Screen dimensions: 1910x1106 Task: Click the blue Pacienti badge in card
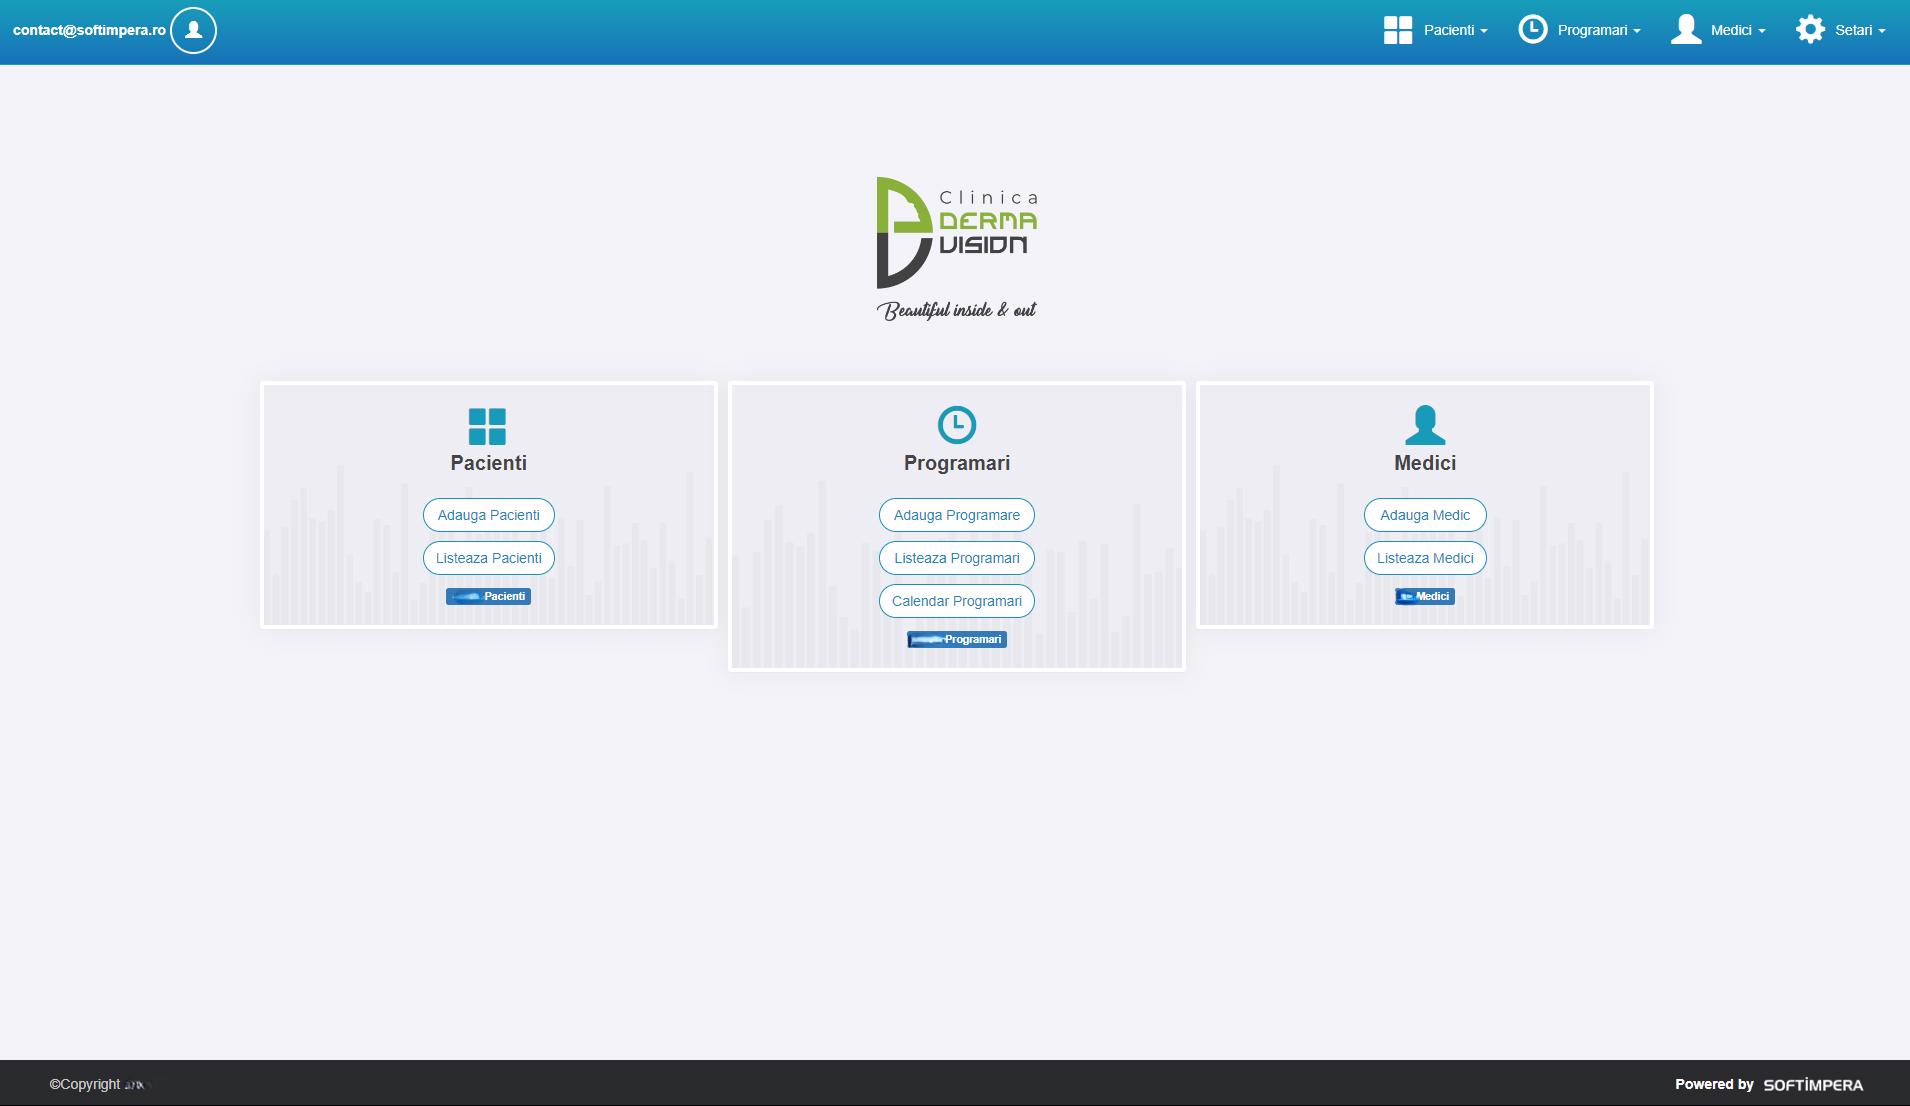point(488,596)
